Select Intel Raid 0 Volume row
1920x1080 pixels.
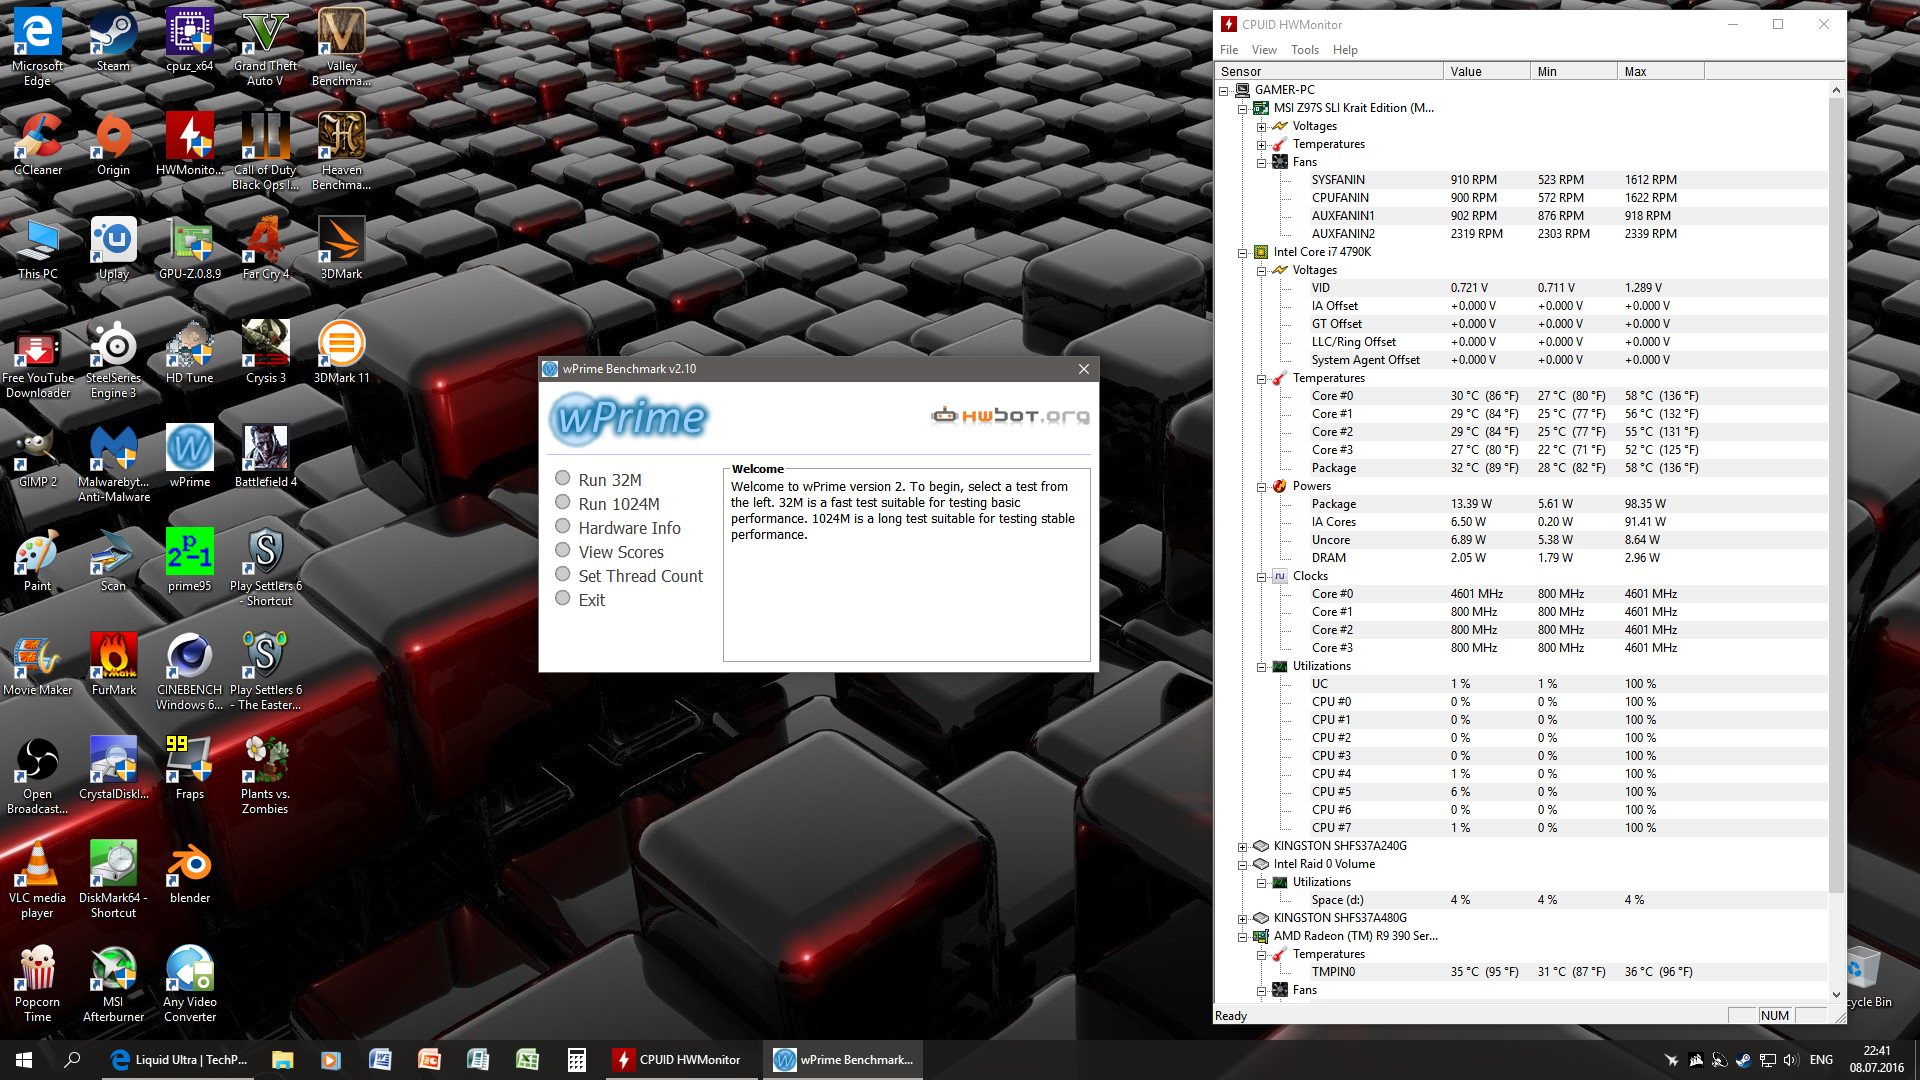coord(1324,864)
